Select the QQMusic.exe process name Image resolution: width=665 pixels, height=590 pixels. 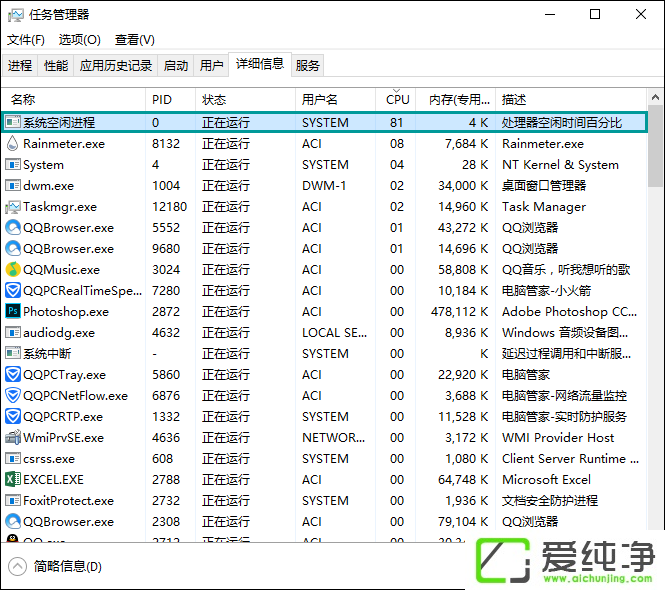pyautogui.click(x=61, y=270)
